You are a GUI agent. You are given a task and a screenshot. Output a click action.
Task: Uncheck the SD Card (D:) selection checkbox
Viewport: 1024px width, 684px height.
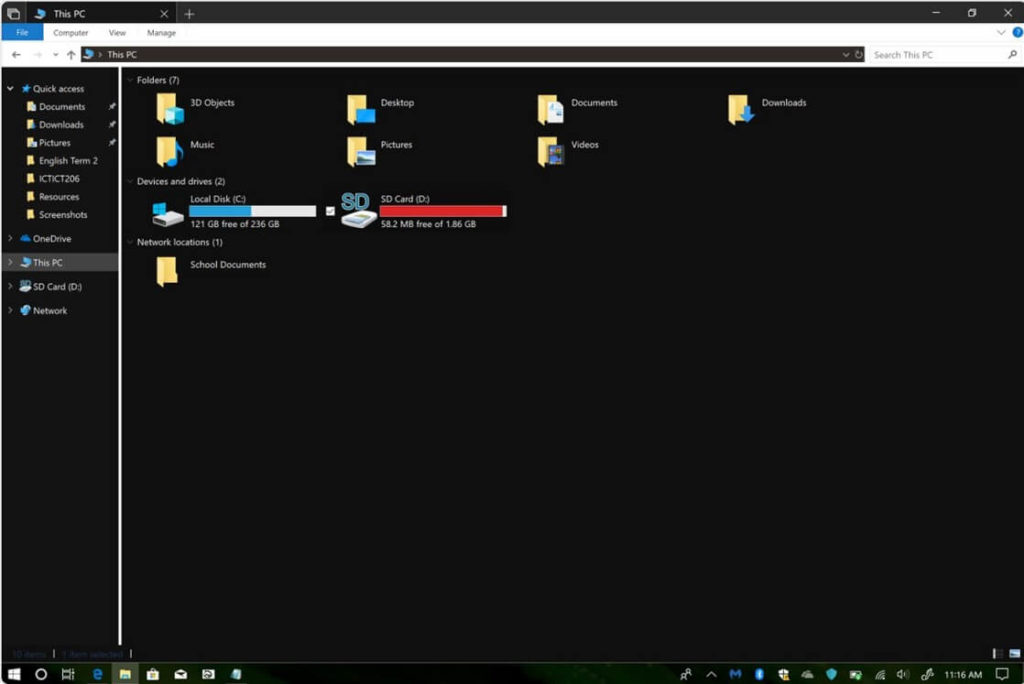(329, 211)
